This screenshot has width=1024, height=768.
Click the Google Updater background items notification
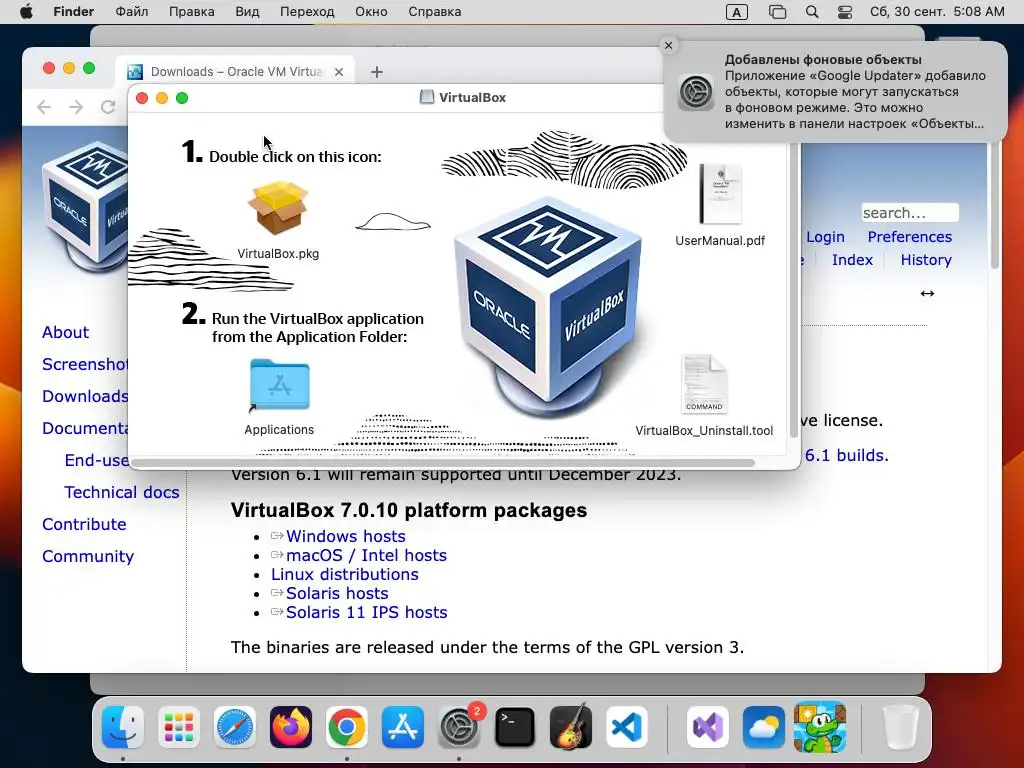835,91
